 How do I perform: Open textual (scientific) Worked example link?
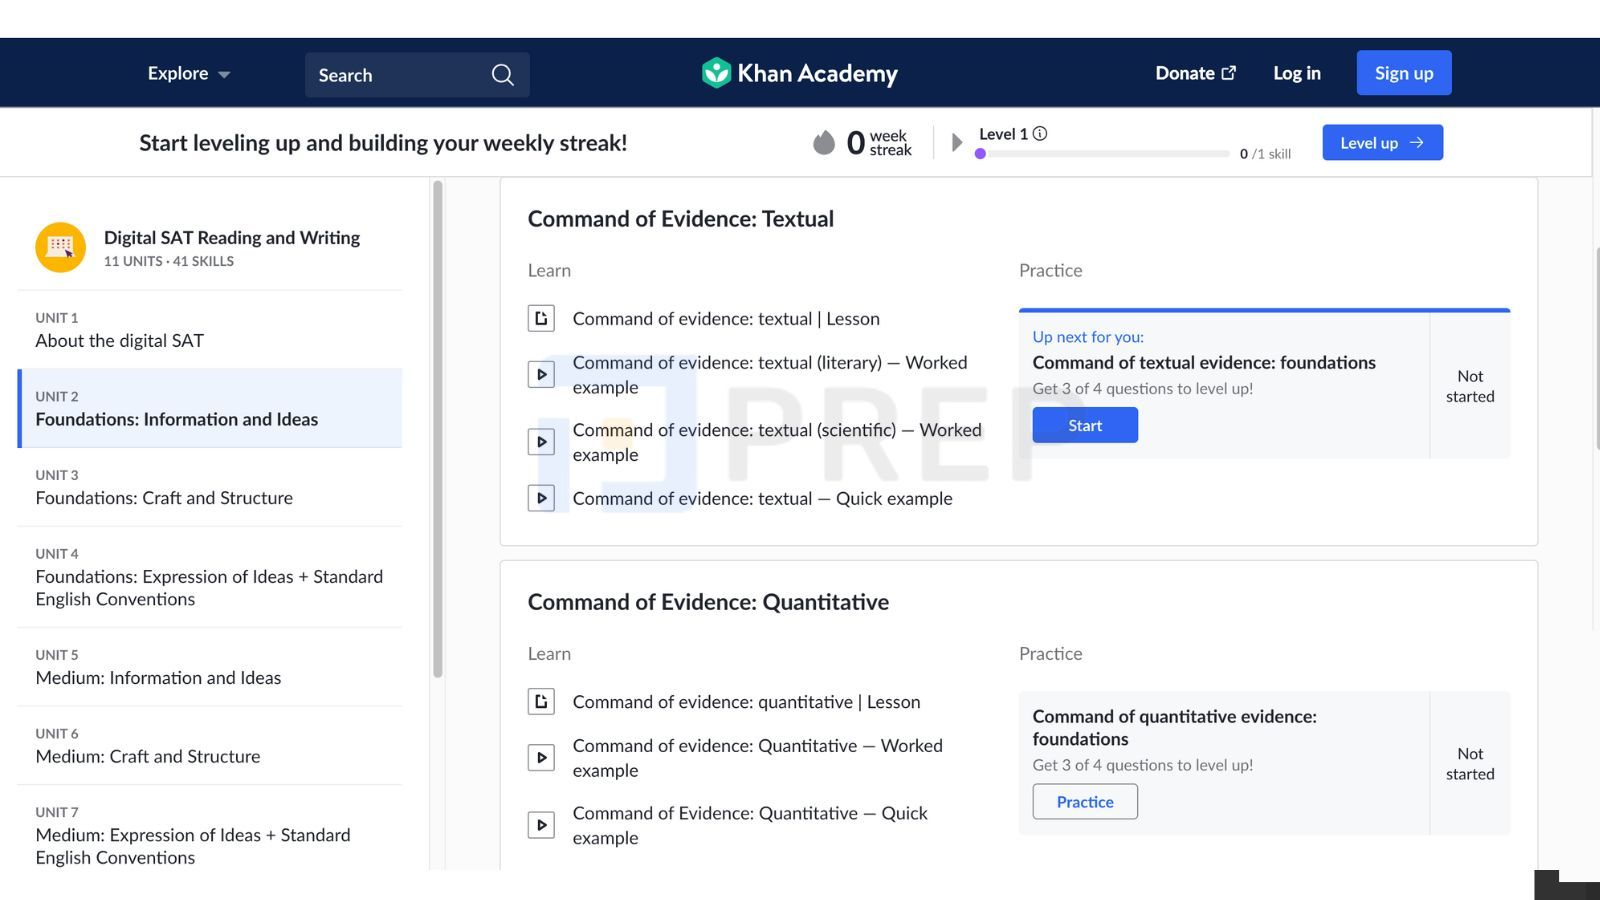click(777, 442)
